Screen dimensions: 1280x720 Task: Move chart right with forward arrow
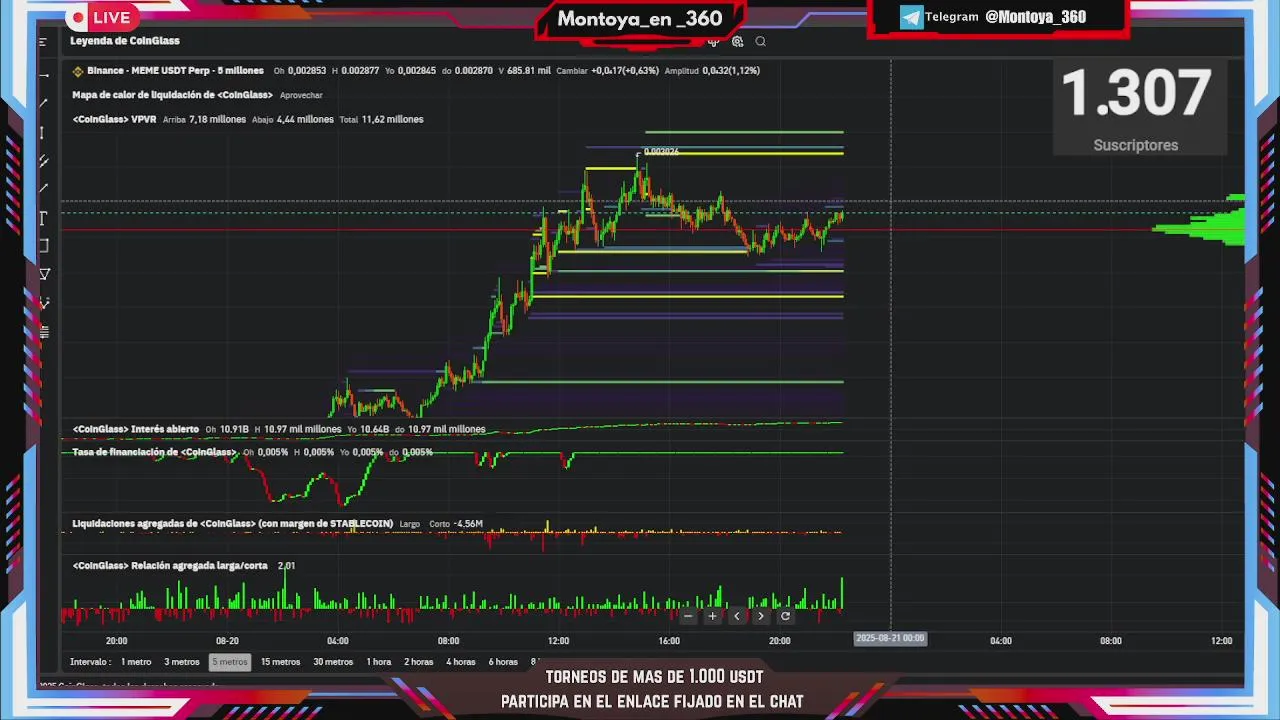pyautogui.click(x=761, y=616)
